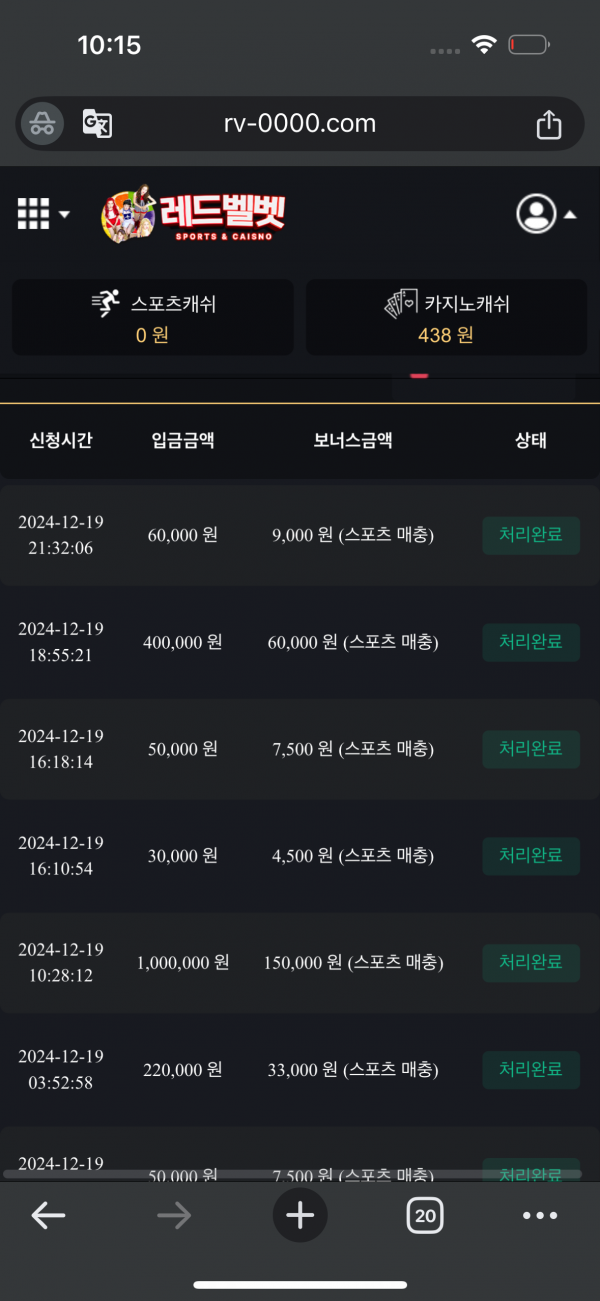Click 처리완료 status for 400,000 원 deposit

click(x=531, y=642)
